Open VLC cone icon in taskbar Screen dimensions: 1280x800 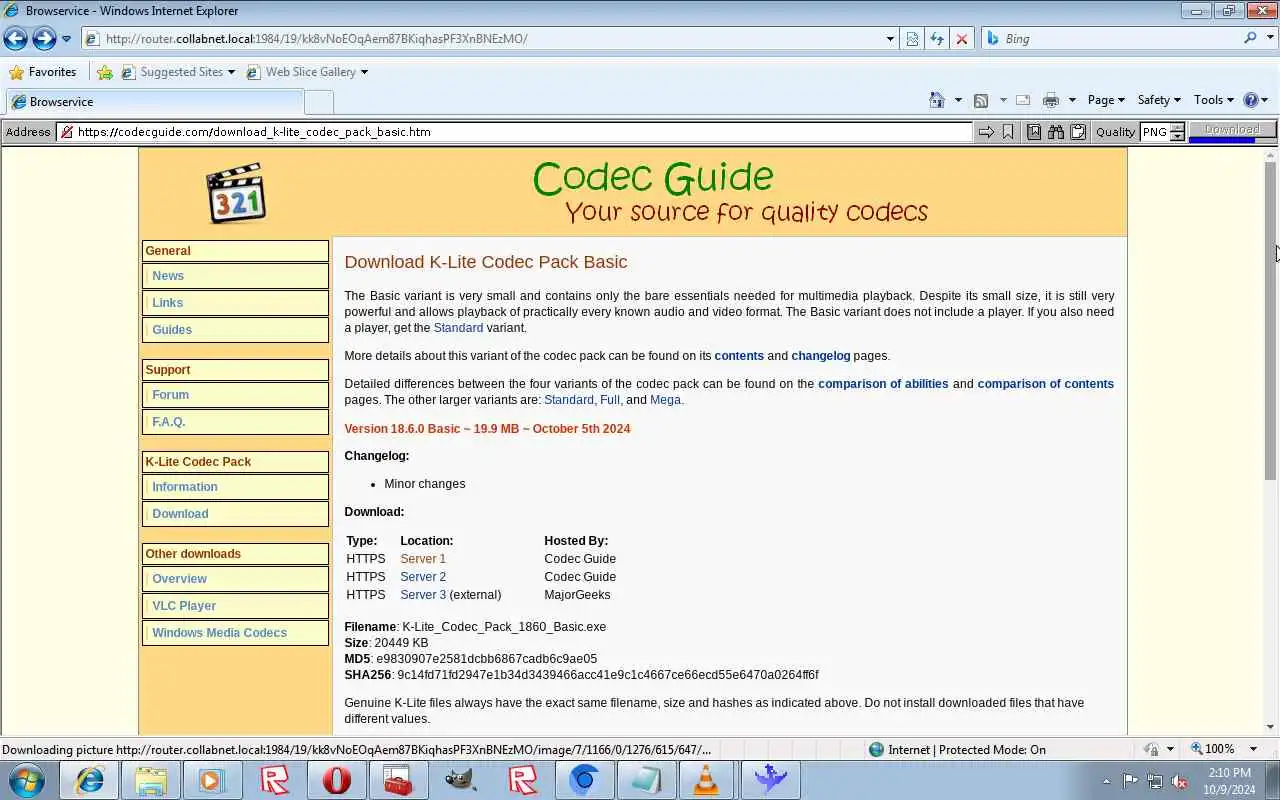707,780
